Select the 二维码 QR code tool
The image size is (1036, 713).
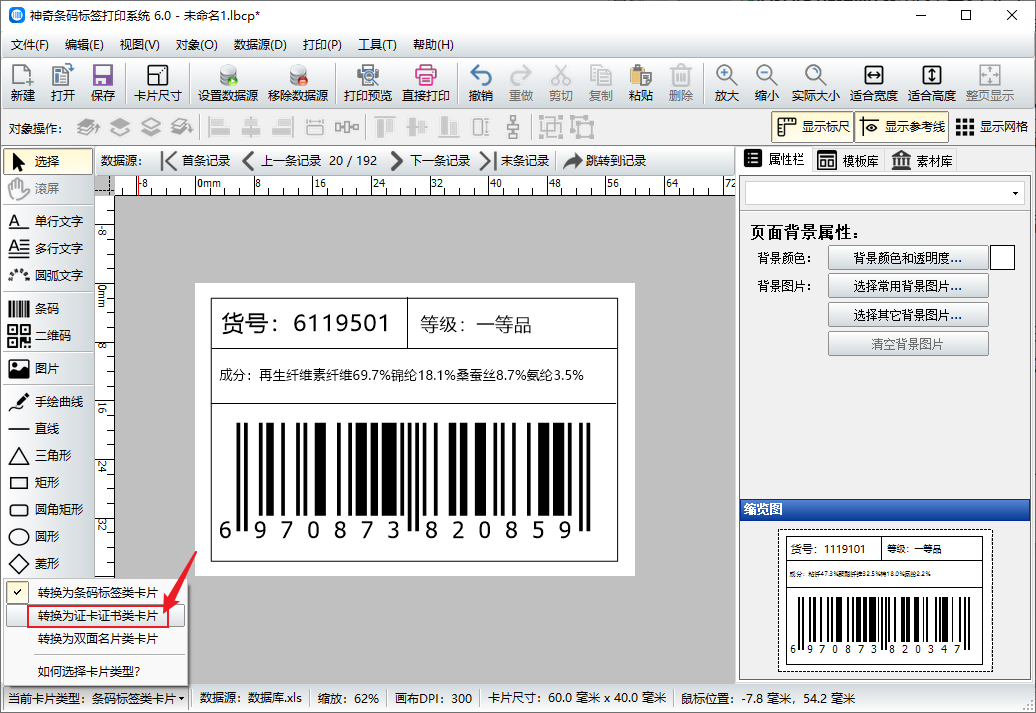click(x=47, y=335)
